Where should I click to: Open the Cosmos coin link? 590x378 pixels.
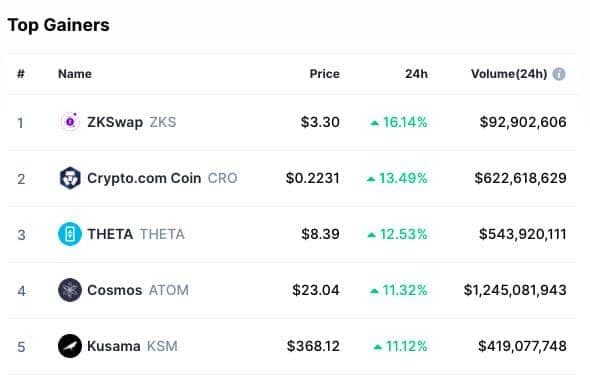tap(115, 290)
